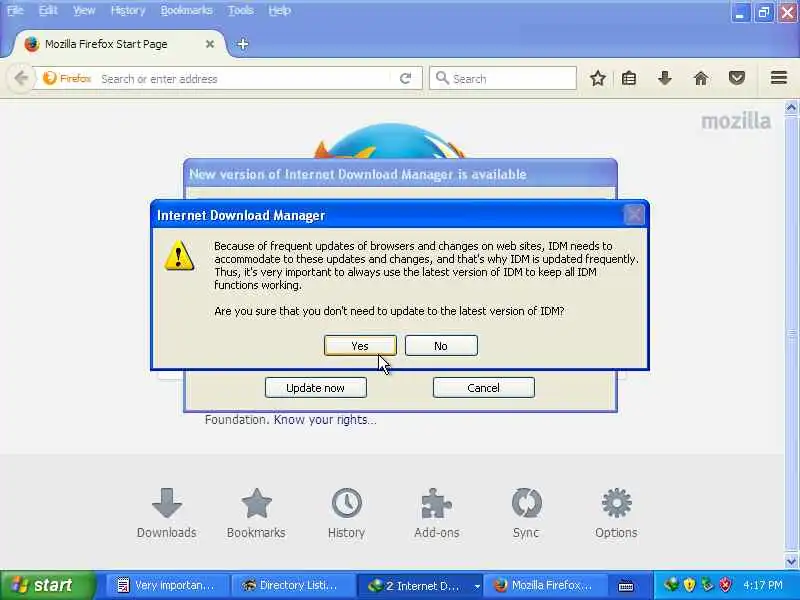The height and width of the screenshot is (600, 800).
Task: Switch to the Very Importan... taskbar item
Action: 166,586
